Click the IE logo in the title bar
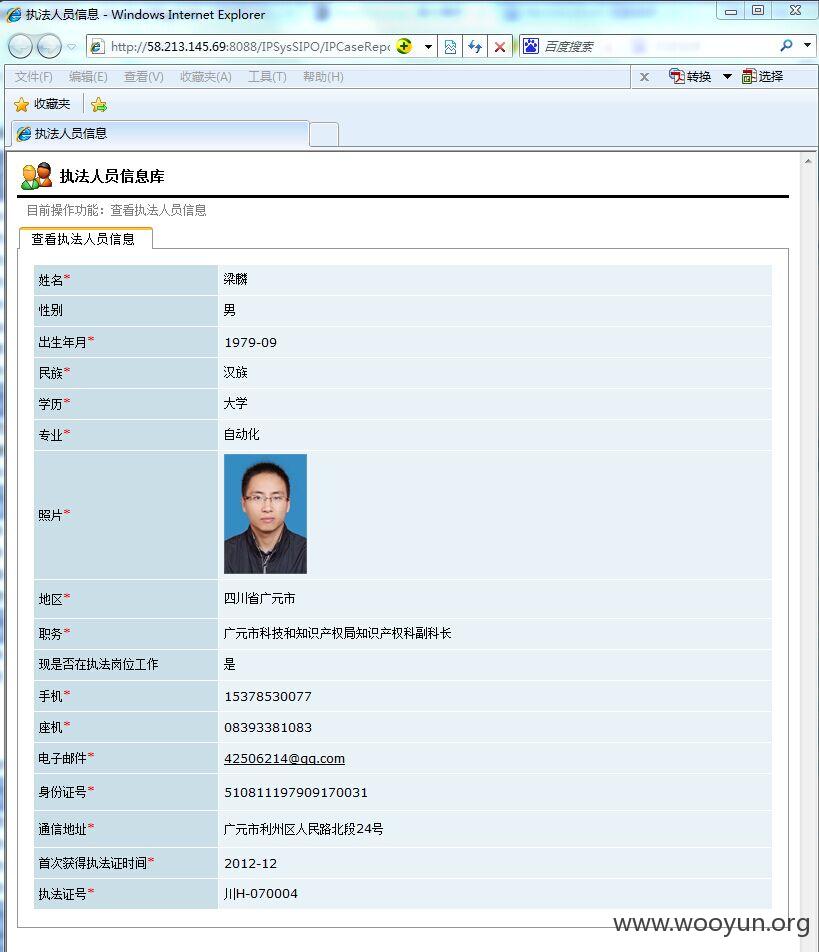Screen dimensions: 819x952 13,14
